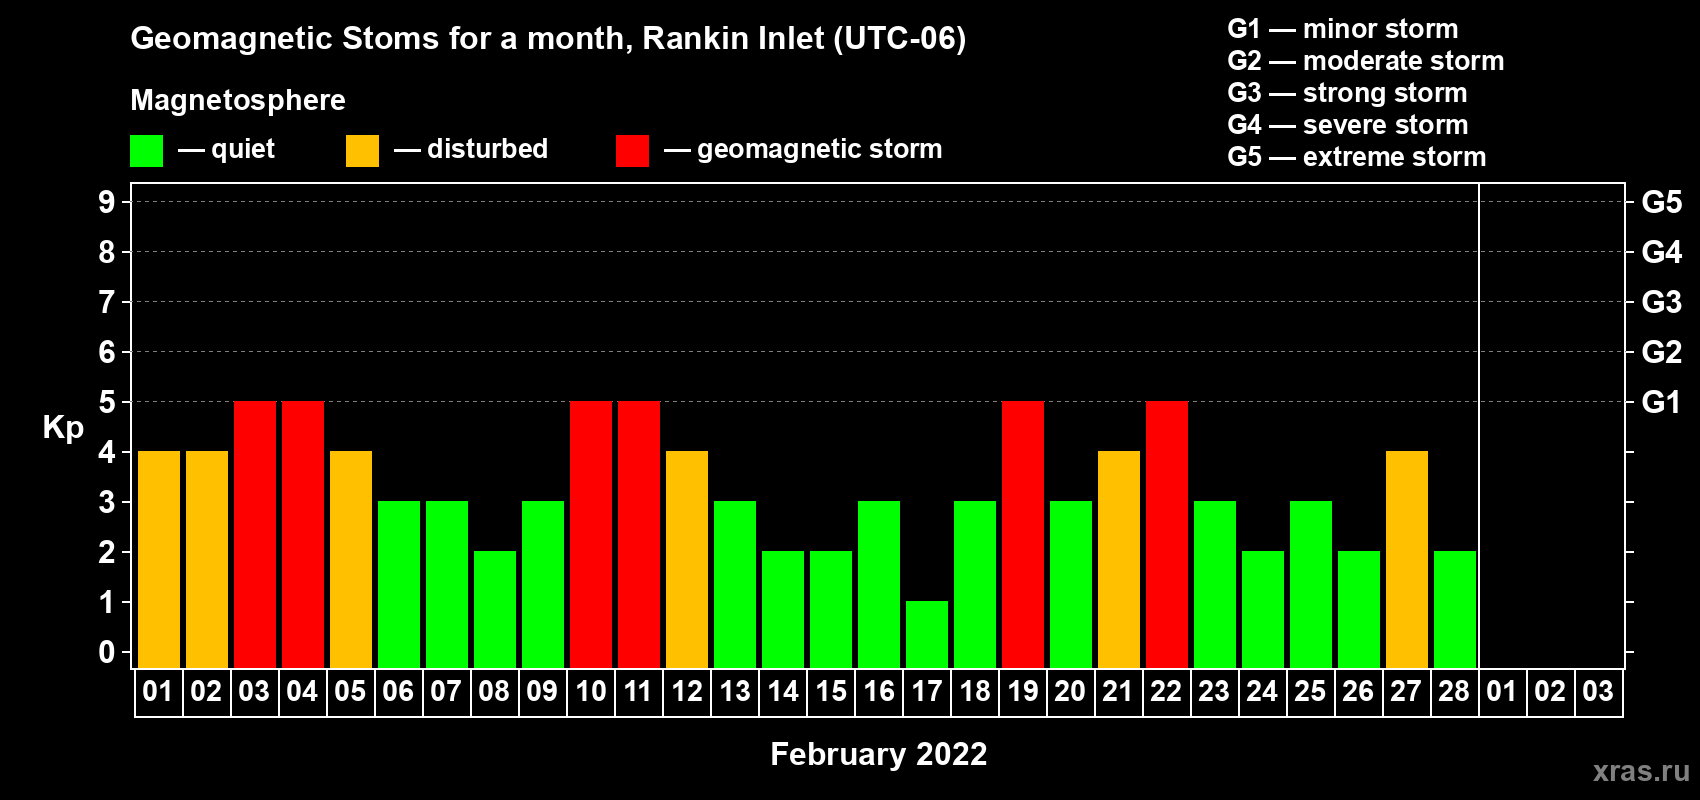The height and width of the screenshot is (800, 1700).
Task: Click the 'disturbed' legend label
Action: click(x=487, y=149)
